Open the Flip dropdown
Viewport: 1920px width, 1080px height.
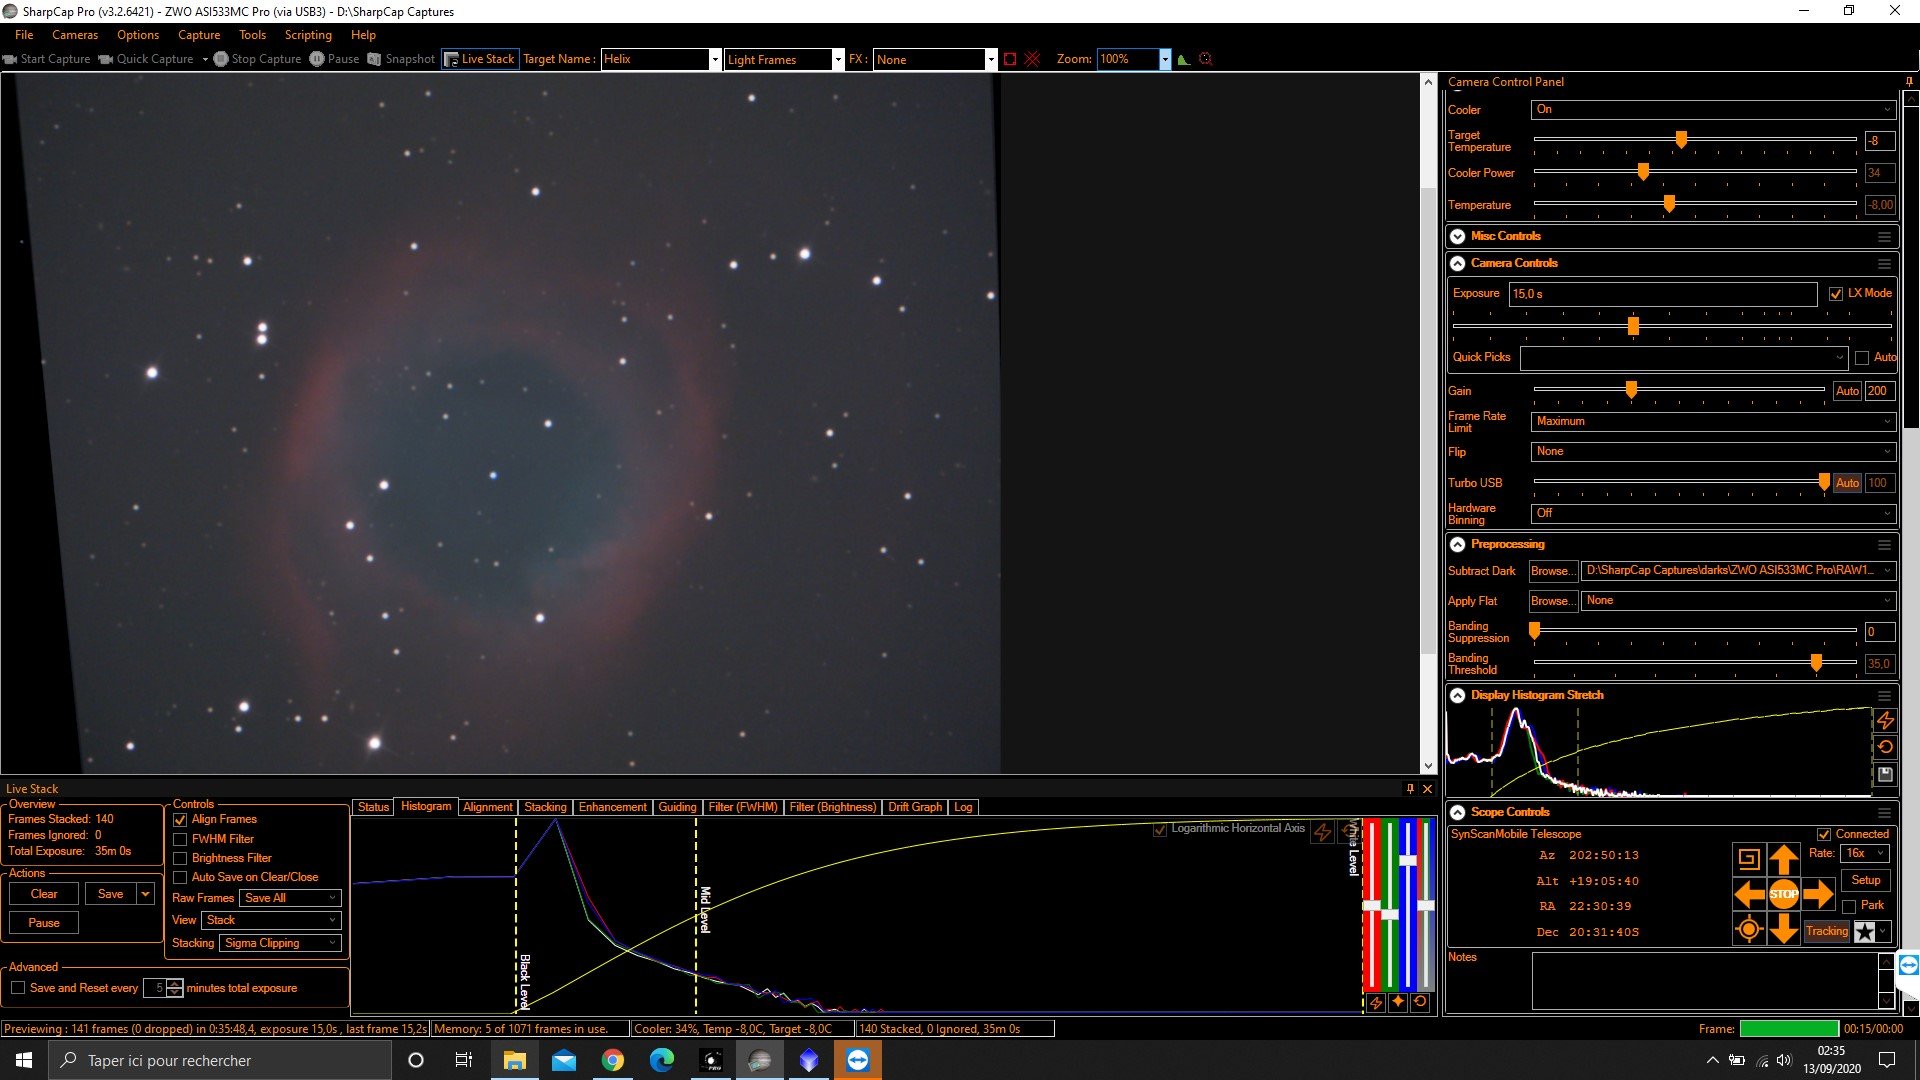[x=1713, y=451]
